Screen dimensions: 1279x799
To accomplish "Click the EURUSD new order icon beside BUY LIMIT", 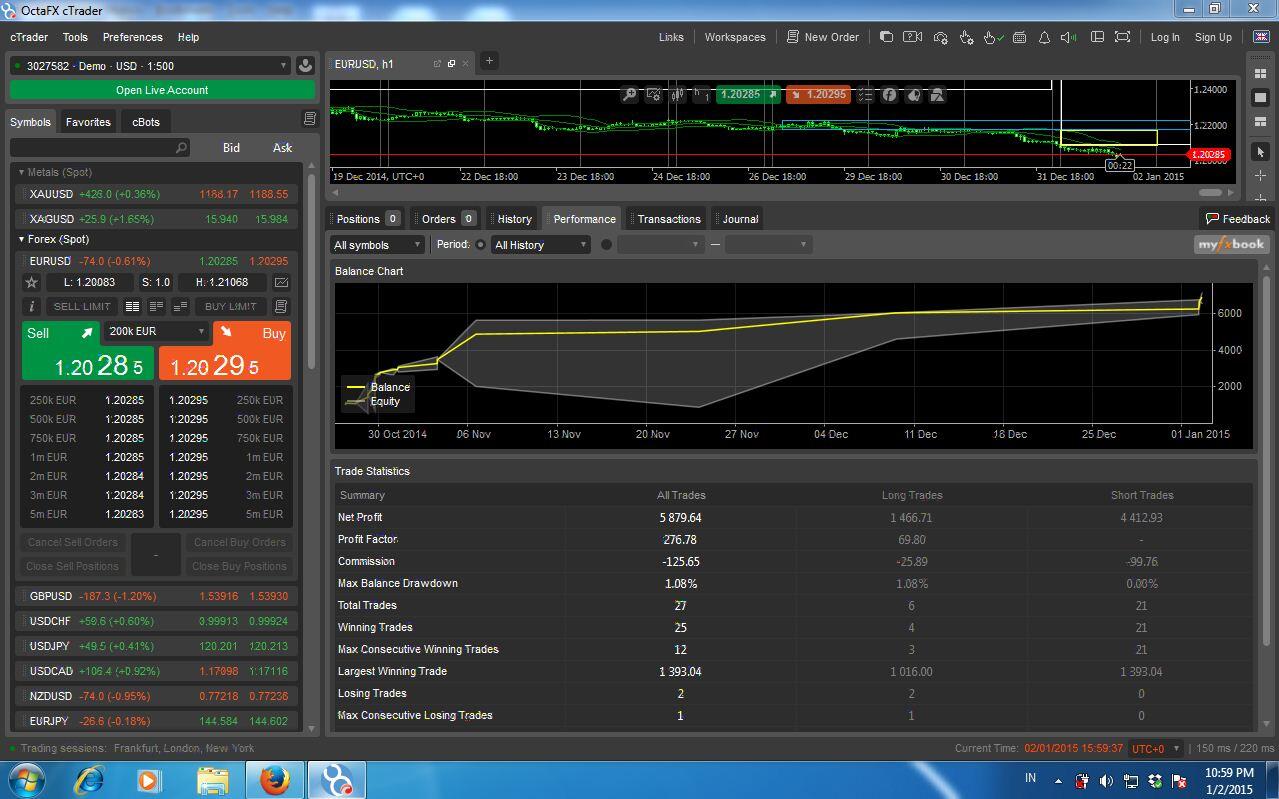I will point(281,307).
